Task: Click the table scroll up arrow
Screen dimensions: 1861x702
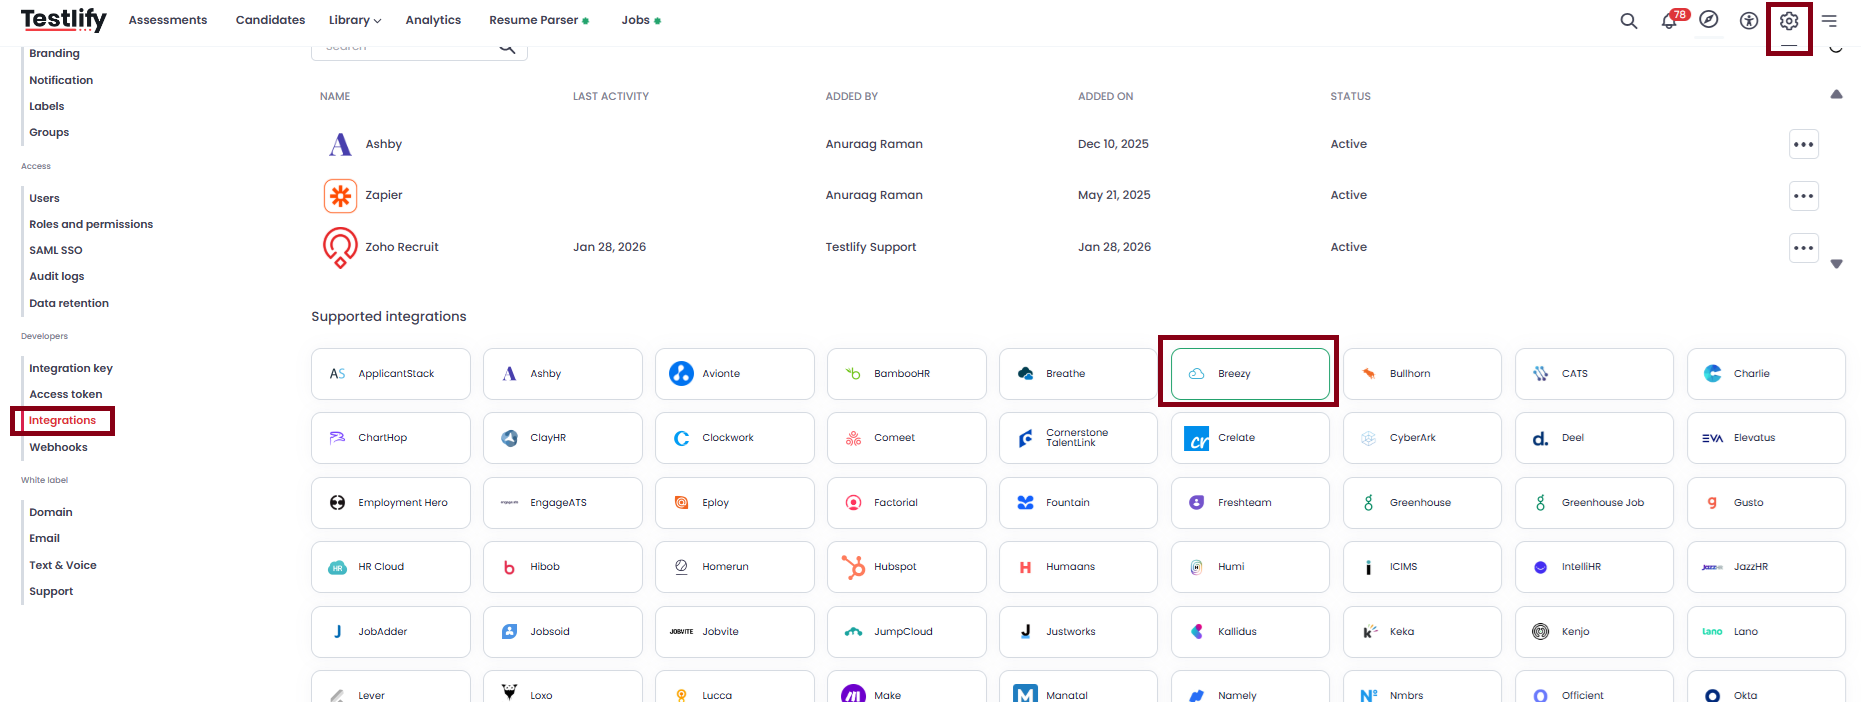Action: (1836, 94)
